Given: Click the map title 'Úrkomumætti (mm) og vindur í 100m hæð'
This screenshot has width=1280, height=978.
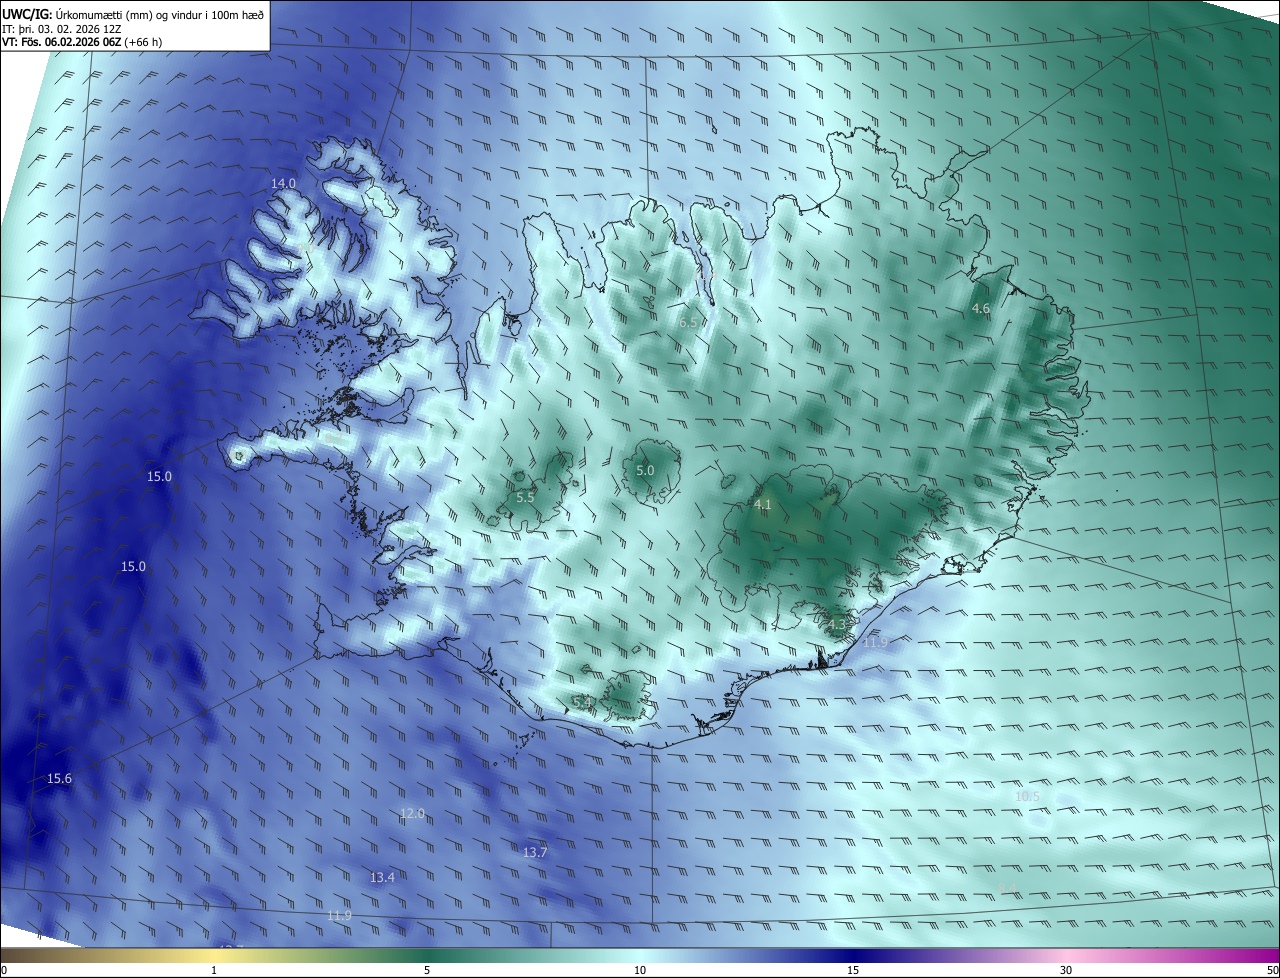Looking at the screenshot, I should point(158,14).
